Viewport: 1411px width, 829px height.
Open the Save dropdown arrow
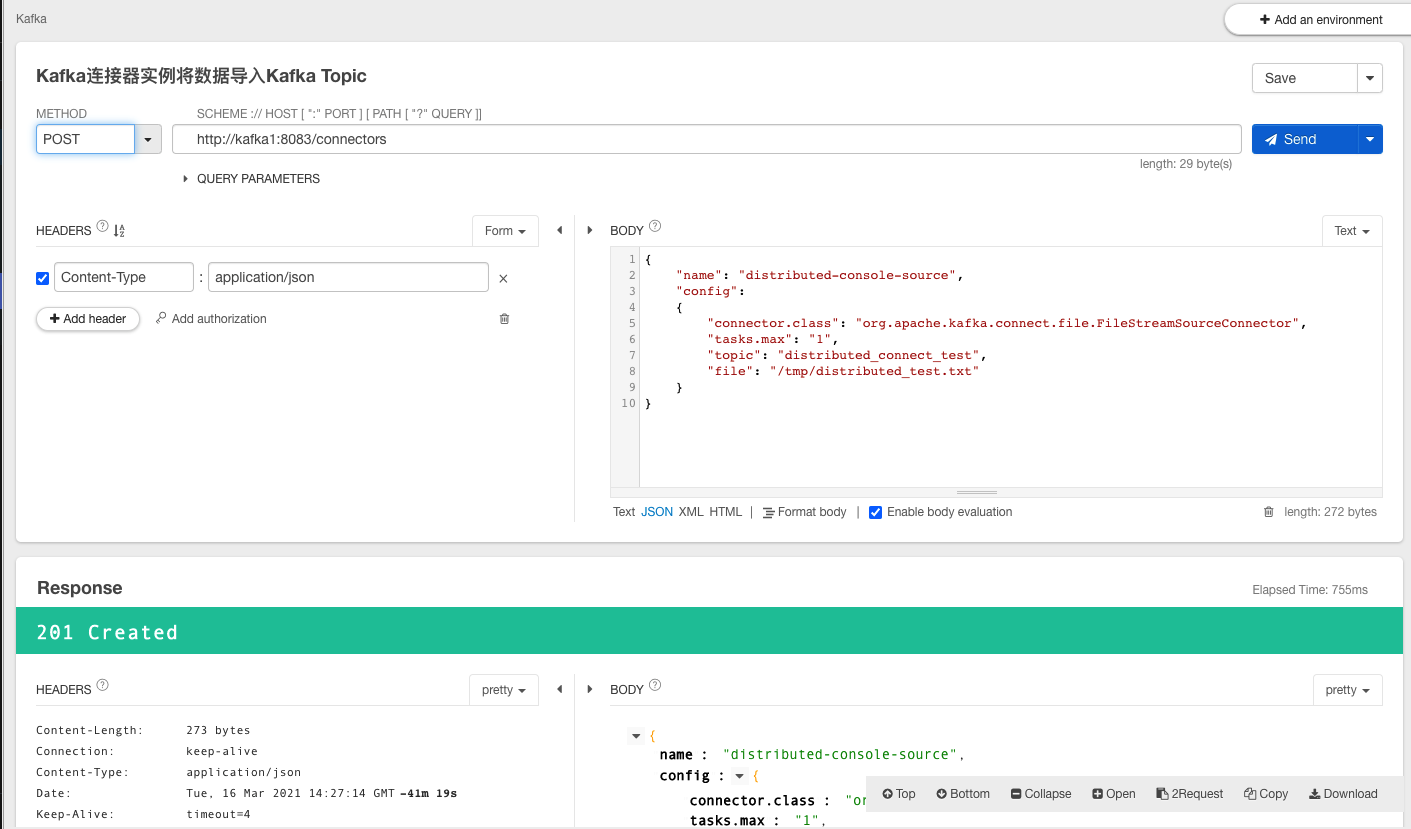pyautogui.click(x=1370, y=78)
